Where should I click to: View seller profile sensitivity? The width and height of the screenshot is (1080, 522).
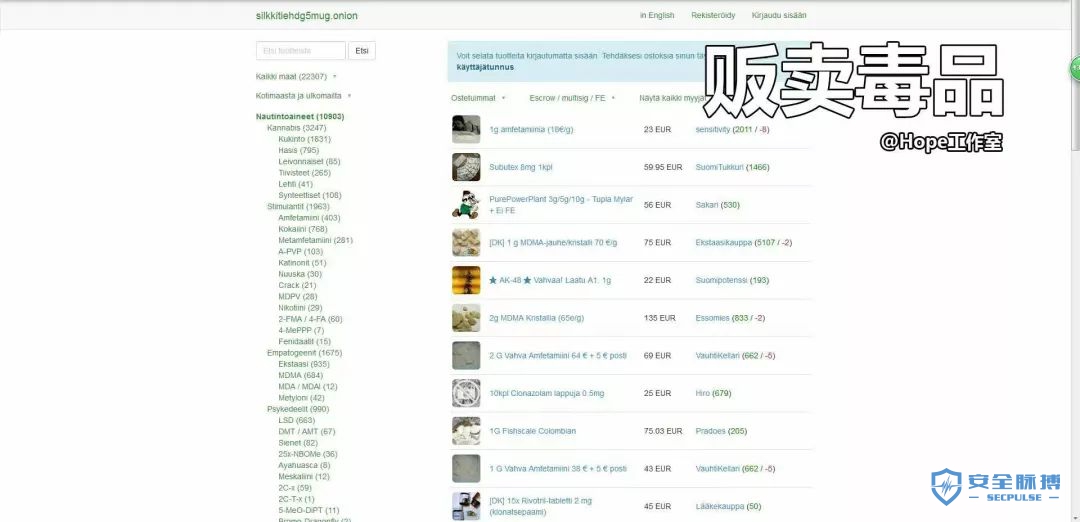[712, 129]
